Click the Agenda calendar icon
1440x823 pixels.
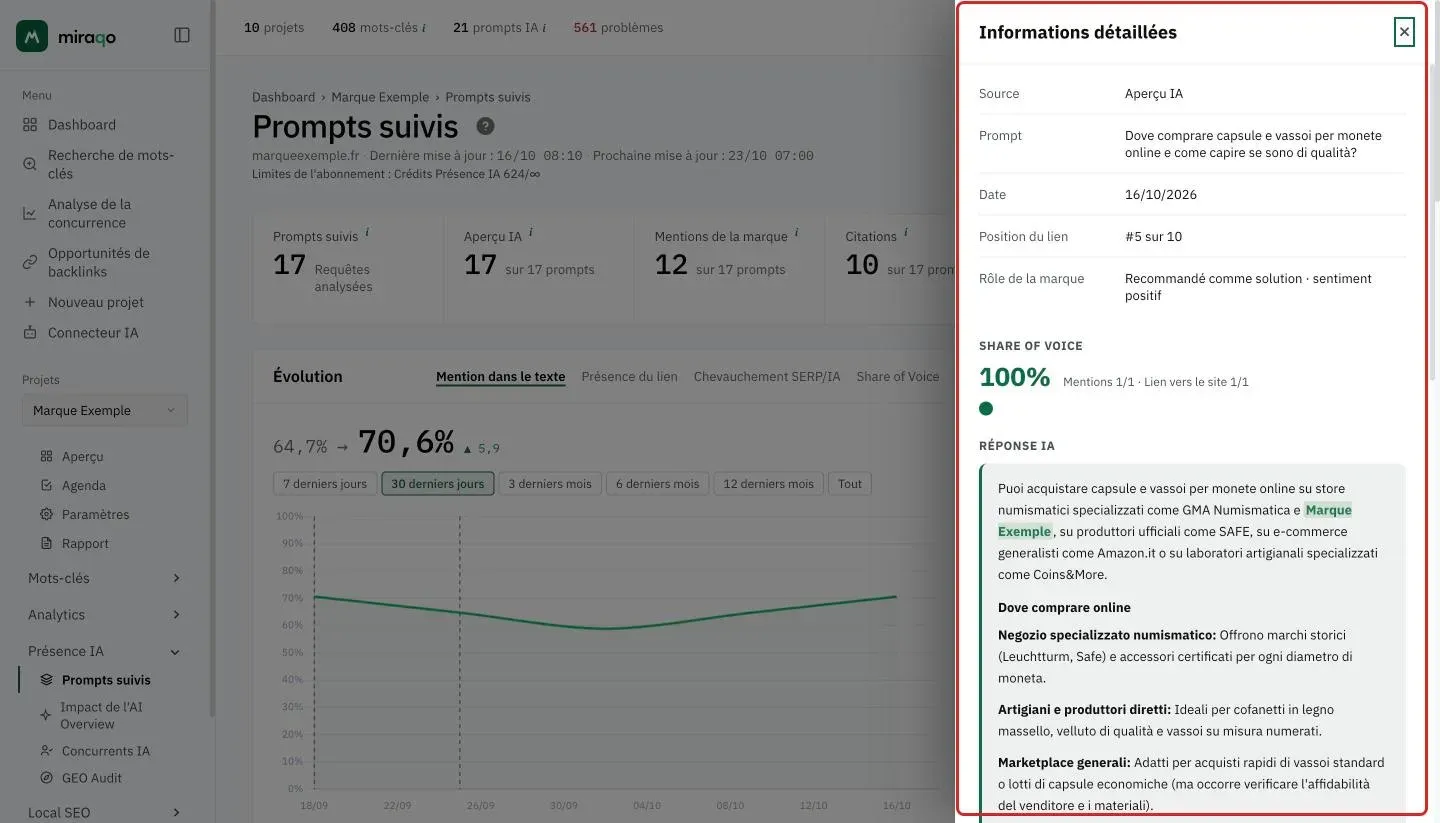pos(46,485)
